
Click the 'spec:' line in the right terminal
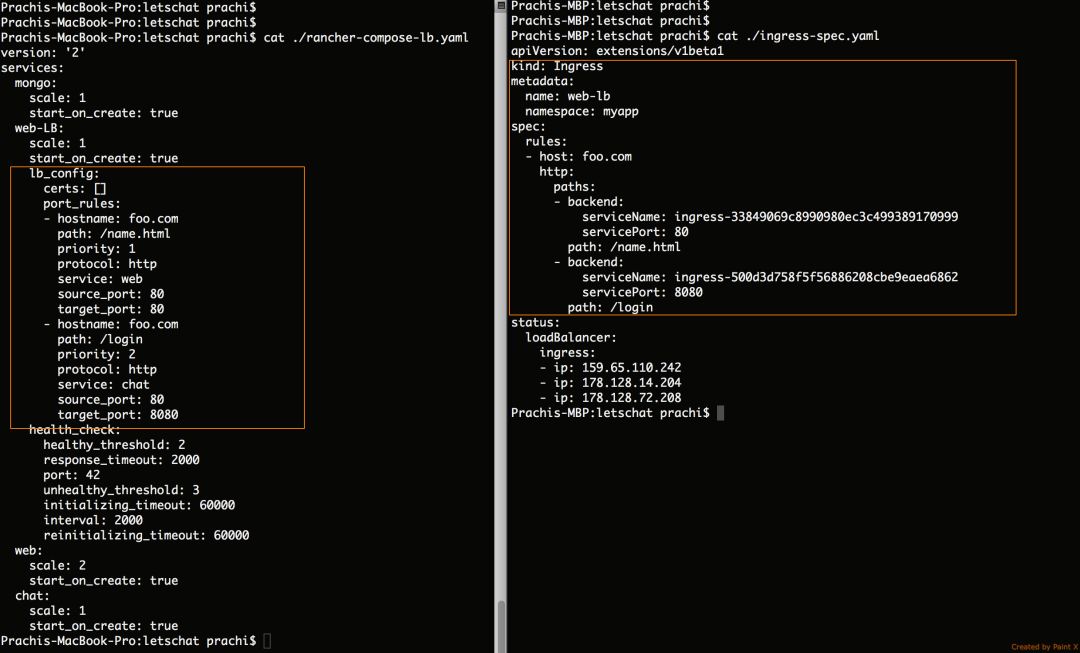(528, 127)
